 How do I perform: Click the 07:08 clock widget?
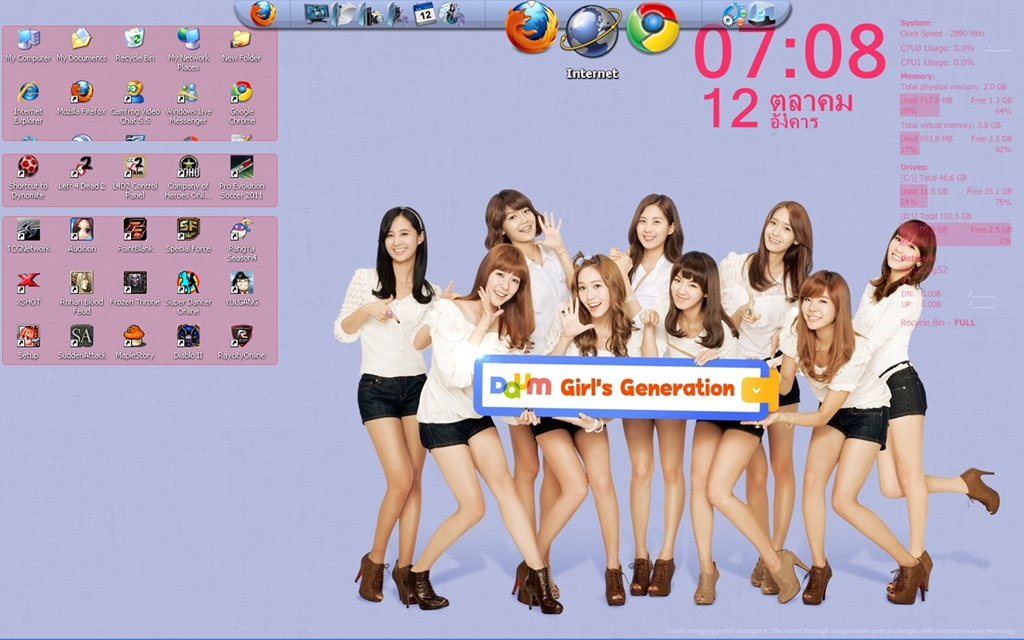790,51
